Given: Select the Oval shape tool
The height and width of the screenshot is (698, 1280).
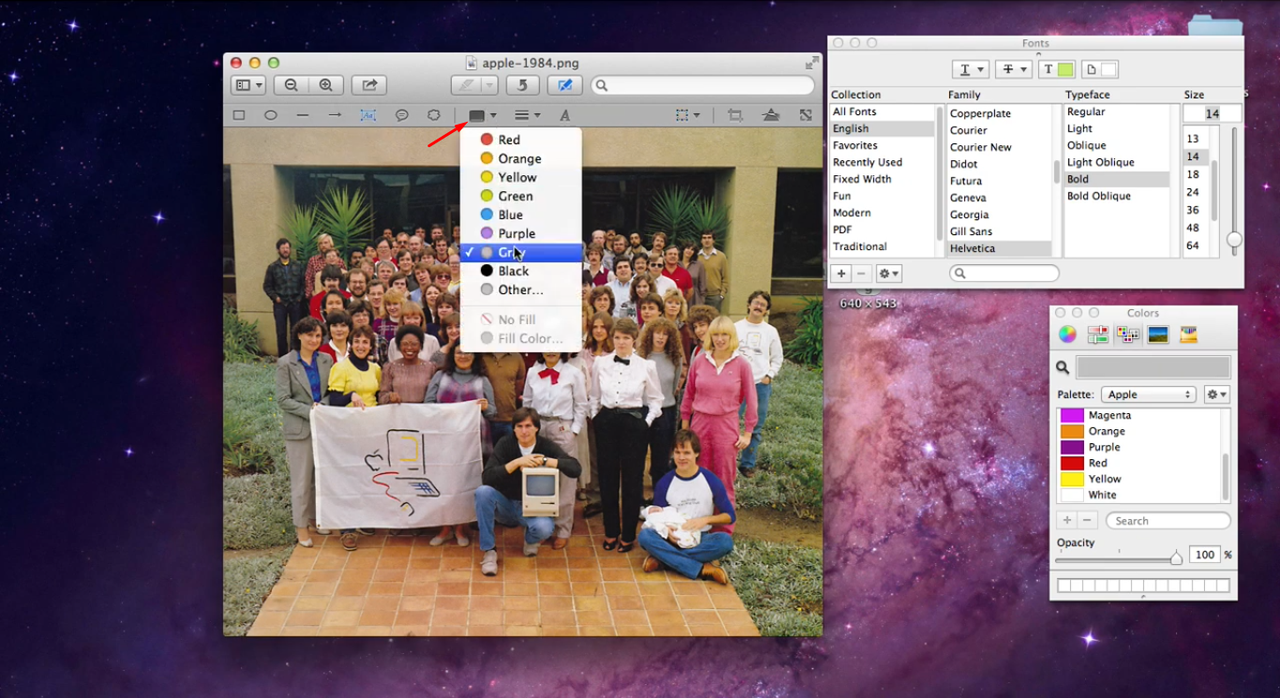Looking at the screenshot, I should tap(270, 115).
